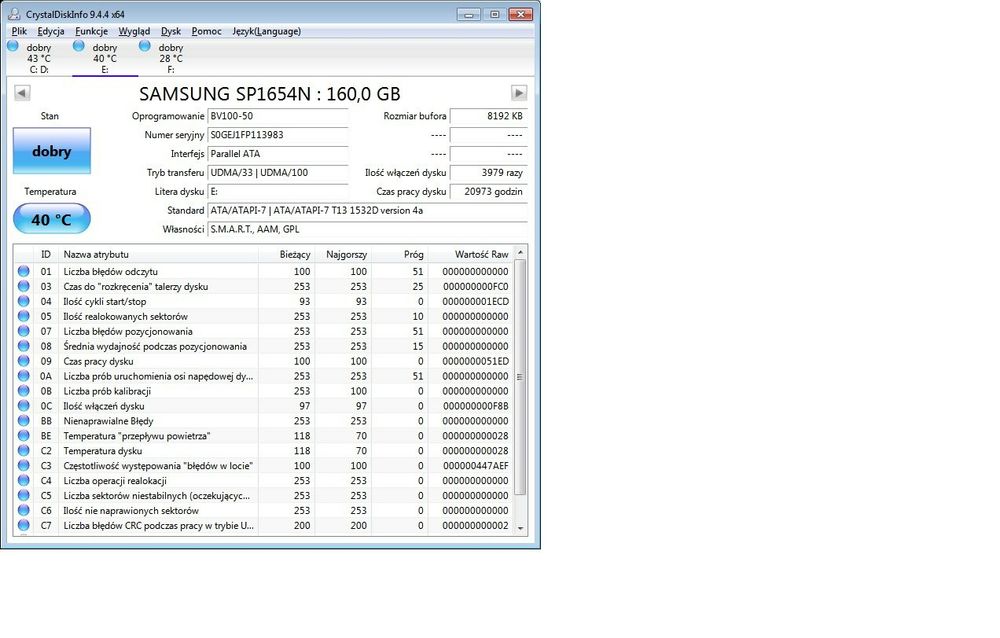Click the Własności field S.M.A.R.T., AAM, GPL
This screenshot has height=638, width=1000.
[367, 229]
